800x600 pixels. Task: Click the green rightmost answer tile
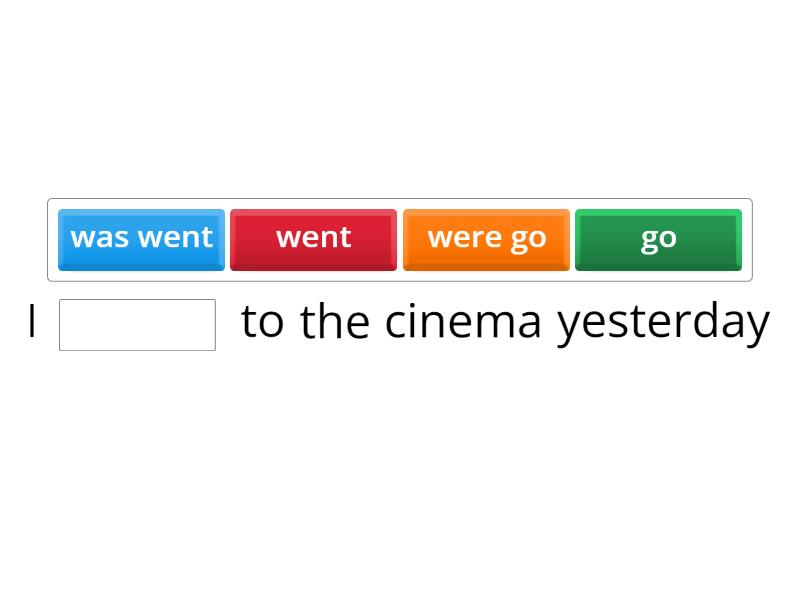pos(658,238)
